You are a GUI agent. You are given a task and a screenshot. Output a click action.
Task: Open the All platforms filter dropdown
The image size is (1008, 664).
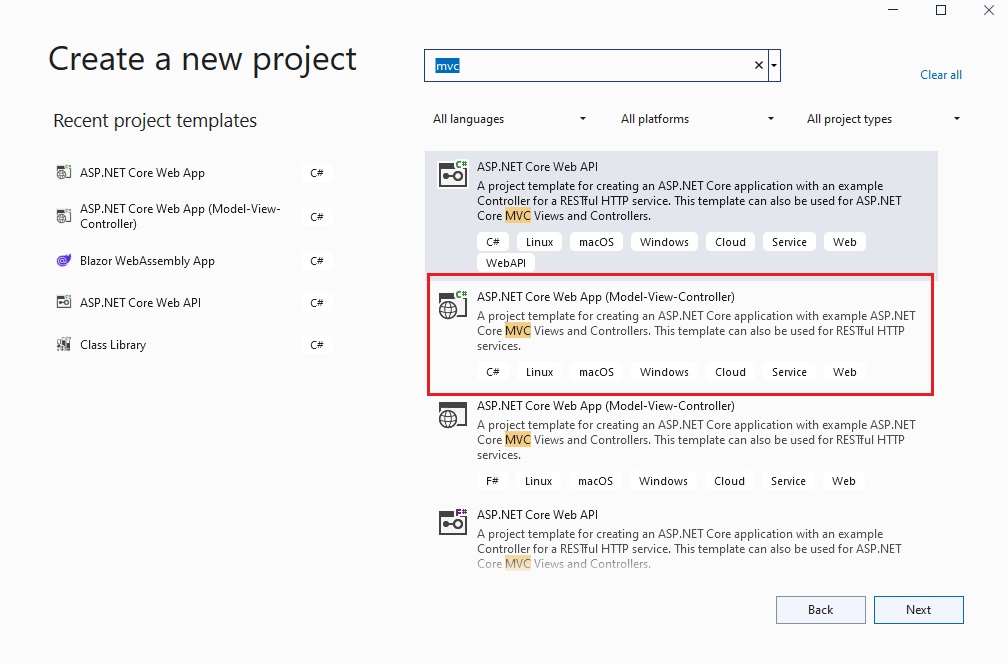pos(697,119)
